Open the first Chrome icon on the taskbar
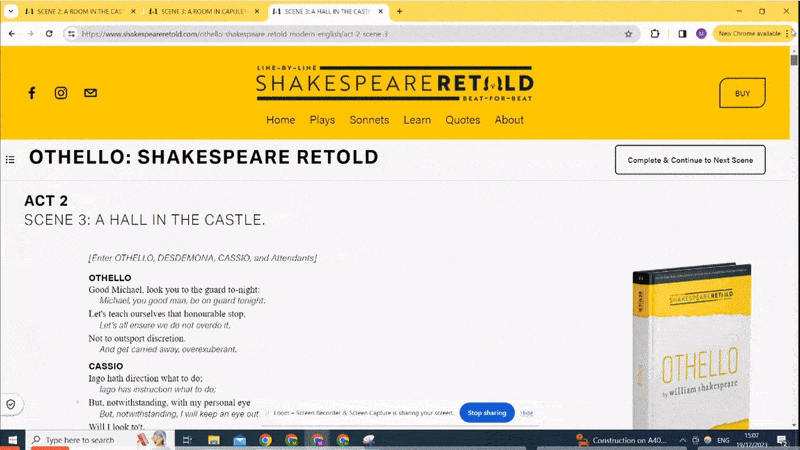 (265, 440)
